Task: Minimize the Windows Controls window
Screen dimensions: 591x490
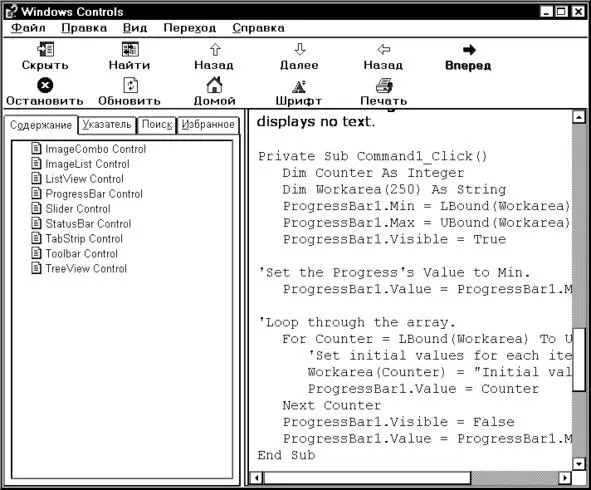Action: [547, 12]
